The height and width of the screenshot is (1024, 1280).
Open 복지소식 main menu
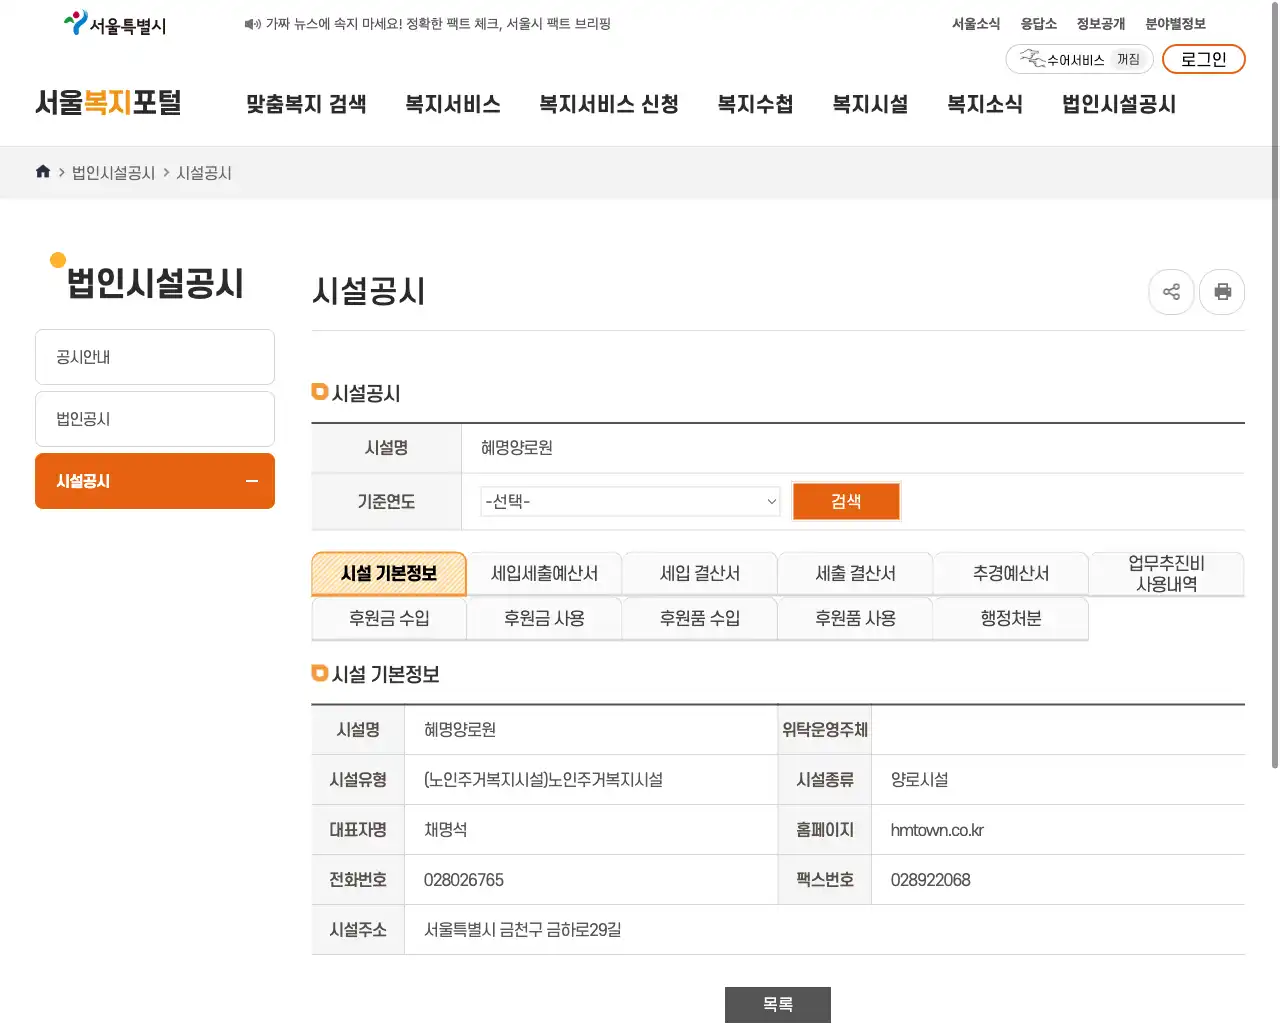(985, 104)
